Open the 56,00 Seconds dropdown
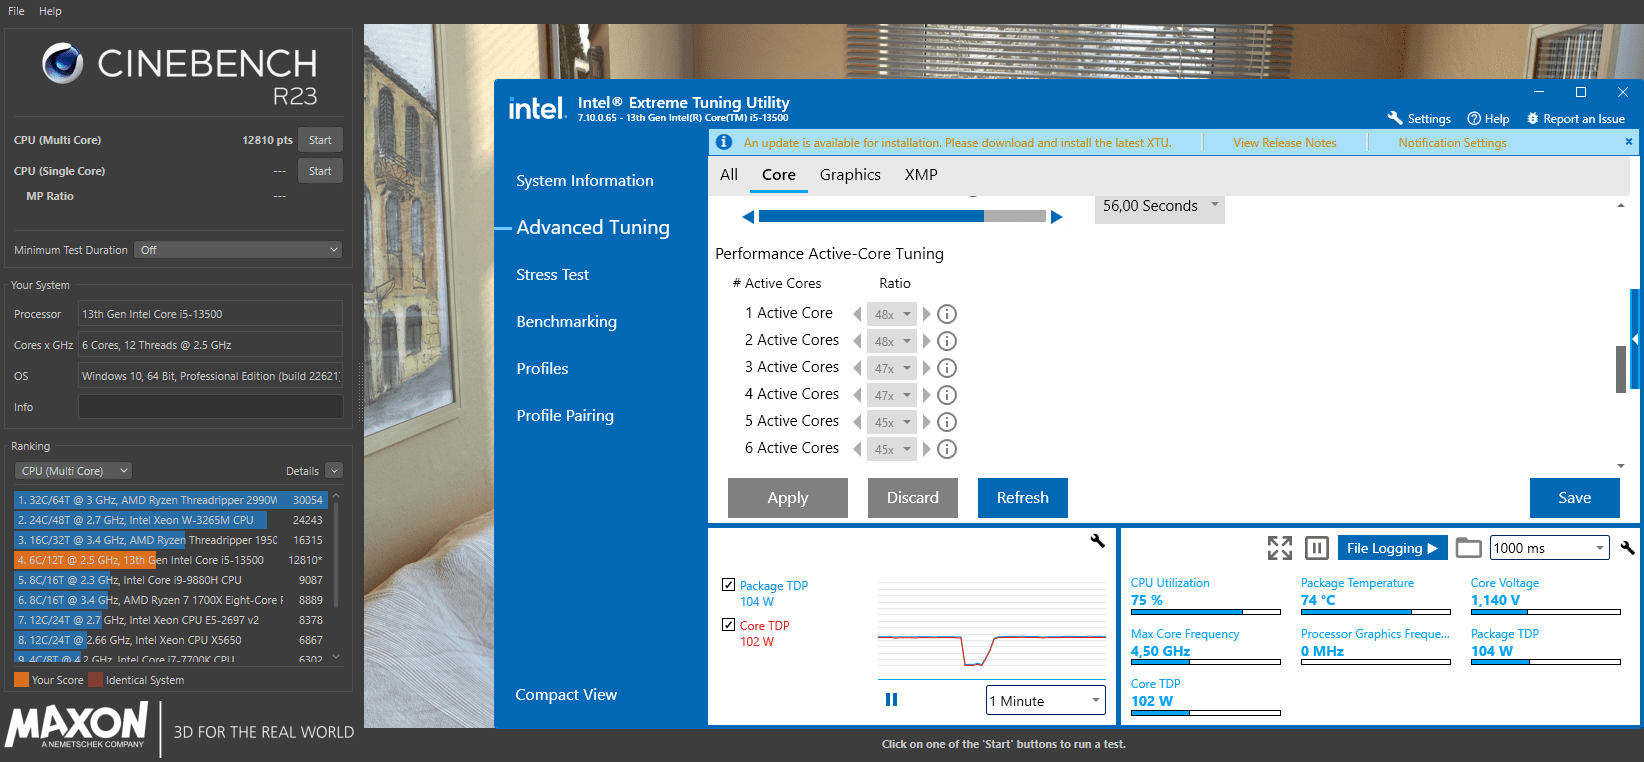The height and width of the screenshot is (762, 1644). tap(1160, 206)
